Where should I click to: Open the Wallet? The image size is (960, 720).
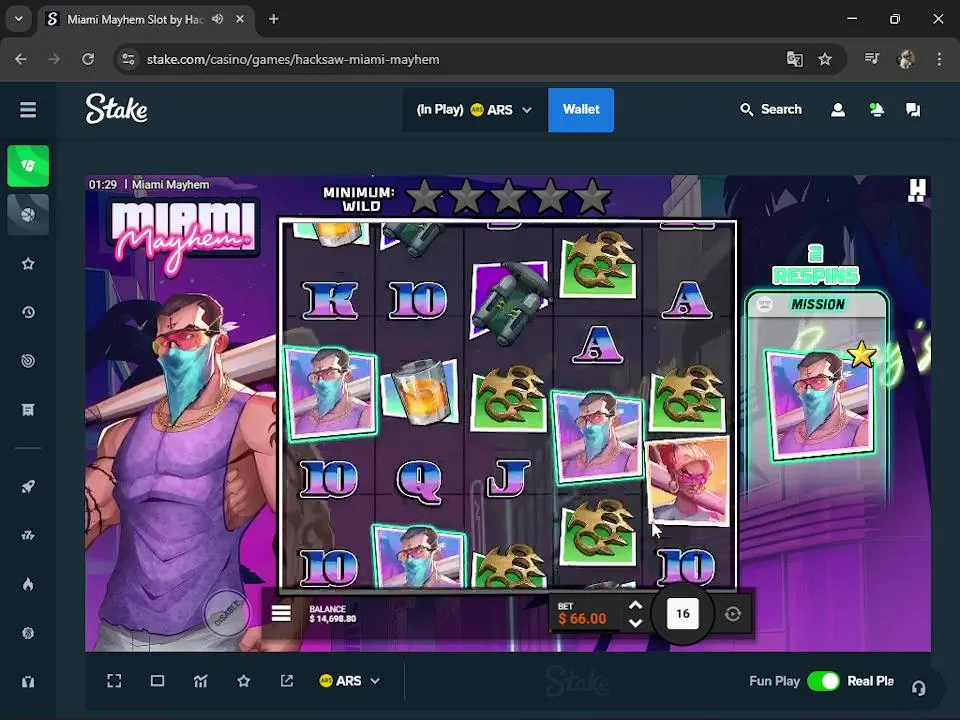coord(581,110)
